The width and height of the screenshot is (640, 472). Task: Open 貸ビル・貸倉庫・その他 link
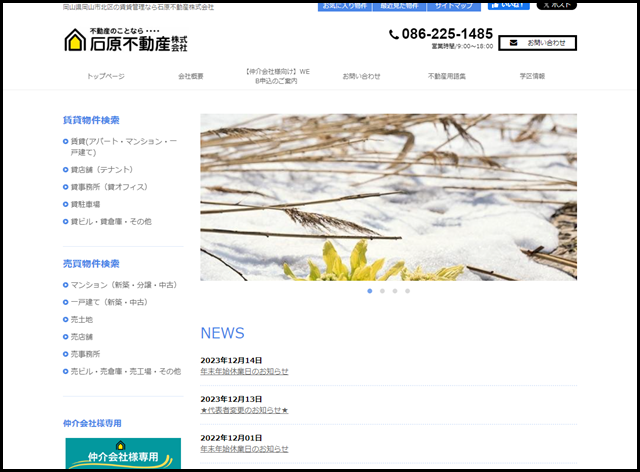[x=111, y=222]
